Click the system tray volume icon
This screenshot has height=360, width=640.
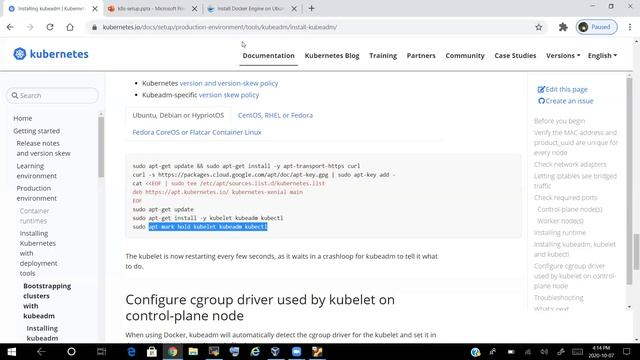[544, 351]
